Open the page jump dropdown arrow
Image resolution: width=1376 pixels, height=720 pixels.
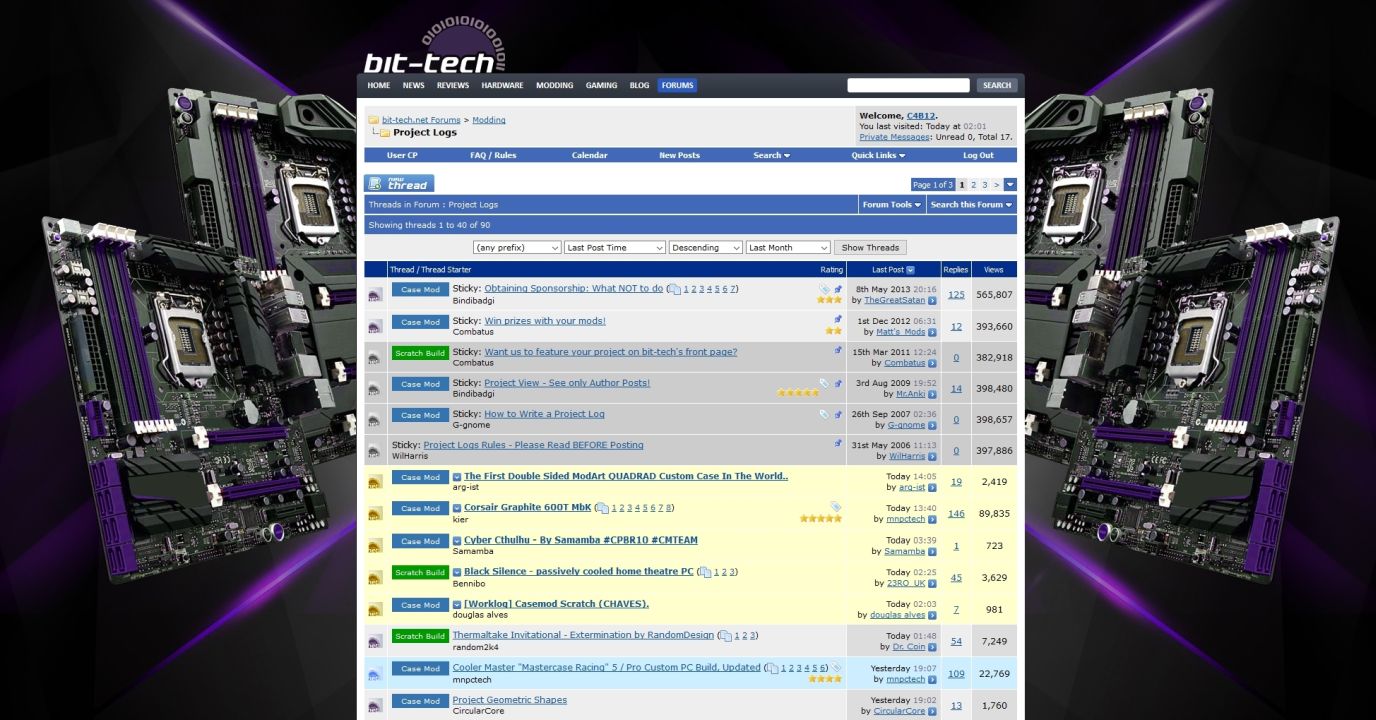(x=1010, y=185)
